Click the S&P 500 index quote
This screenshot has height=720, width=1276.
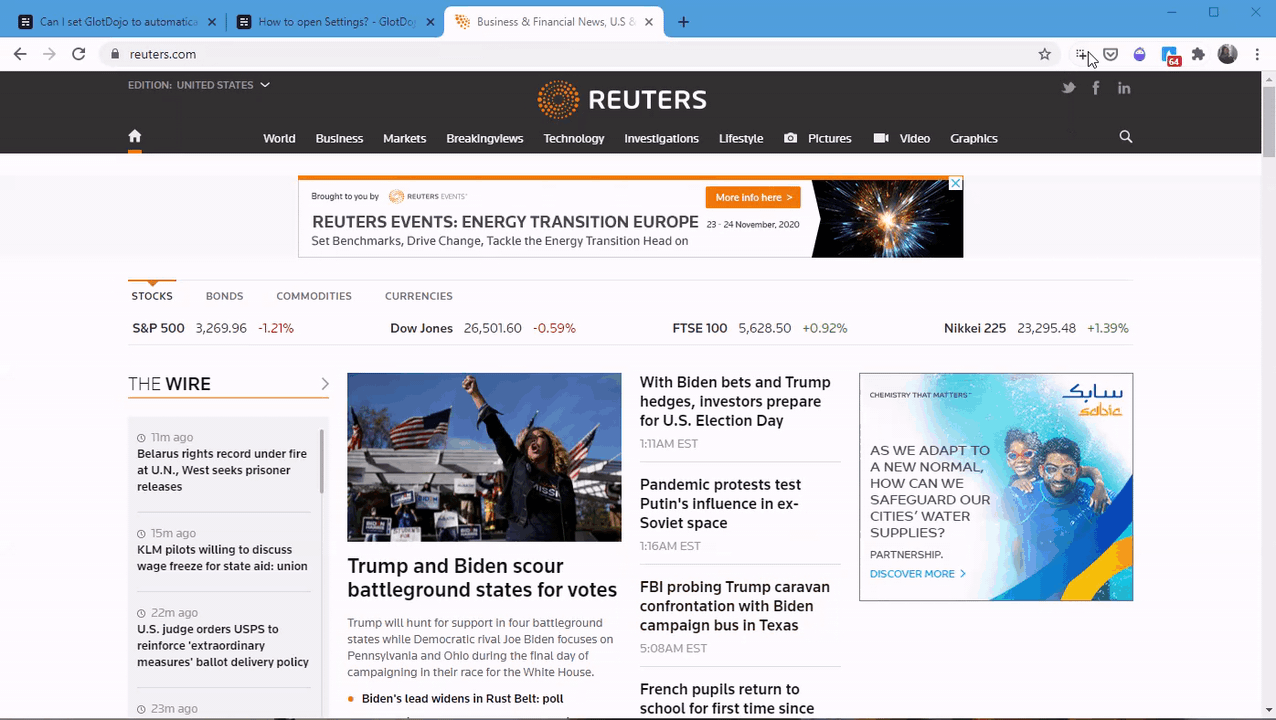pyautogui.click(x=213, y=328)
